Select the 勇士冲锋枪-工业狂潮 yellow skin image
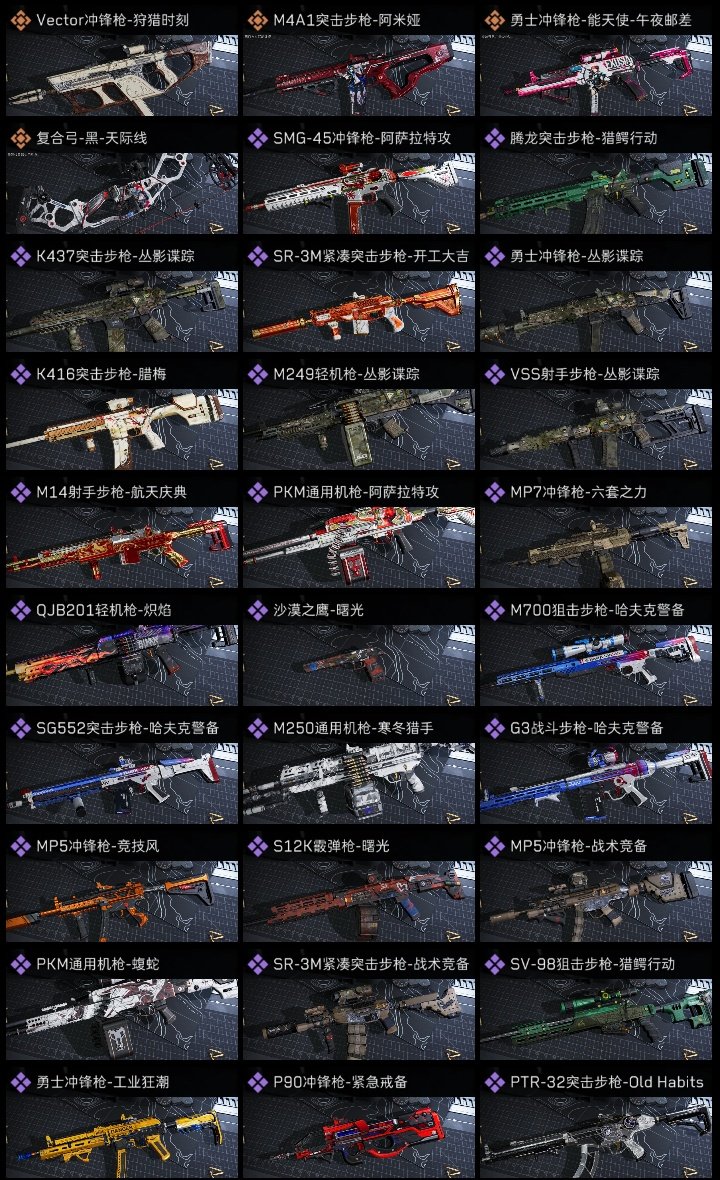Viewport: 720px width, 1180px height. [122, 1137]
